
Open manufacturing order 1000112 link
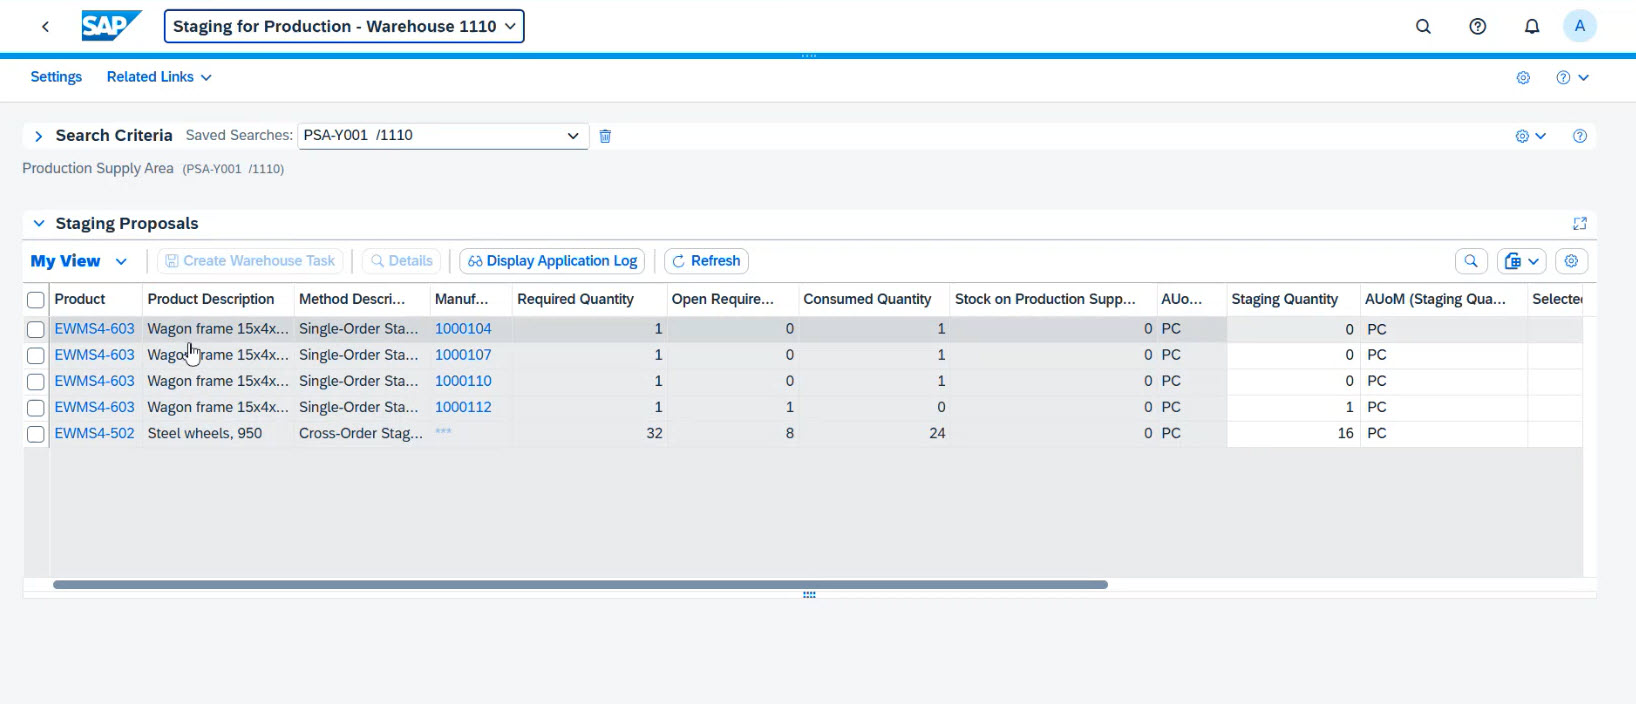coord(463,407)
